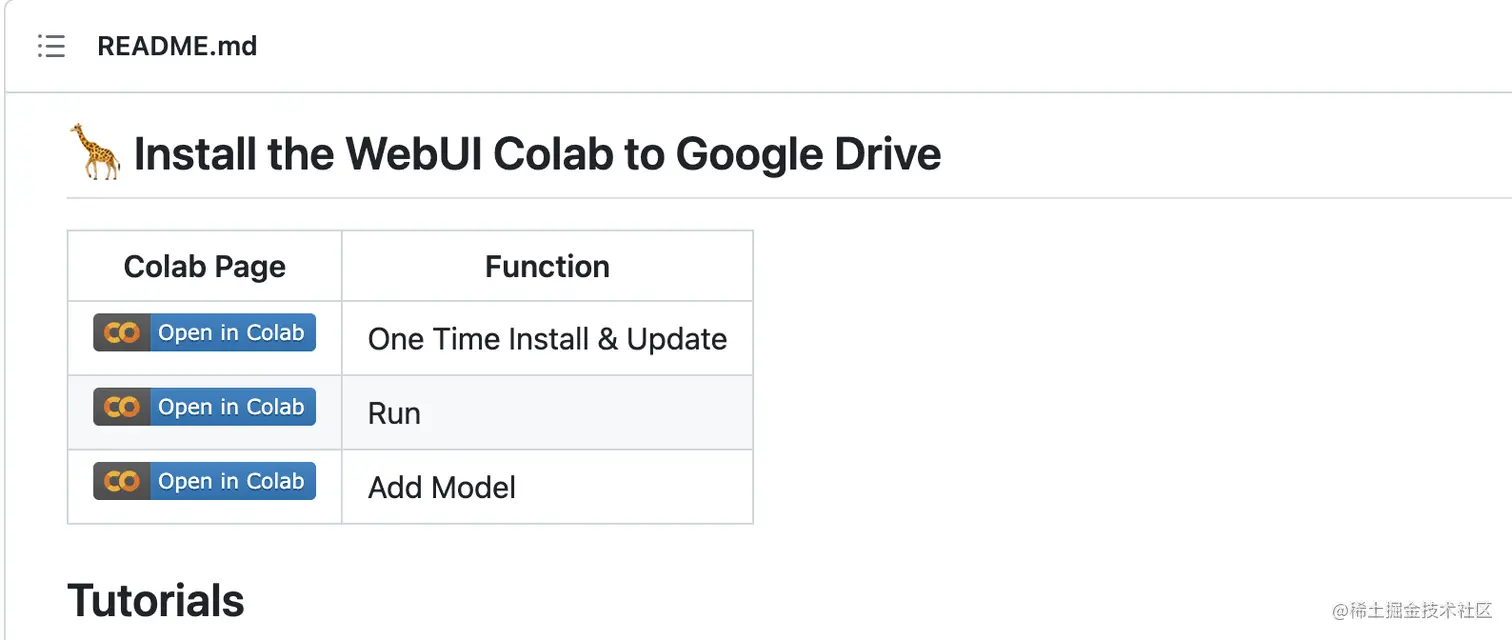Click the words Google Drive in the heading

coord(808,154)
